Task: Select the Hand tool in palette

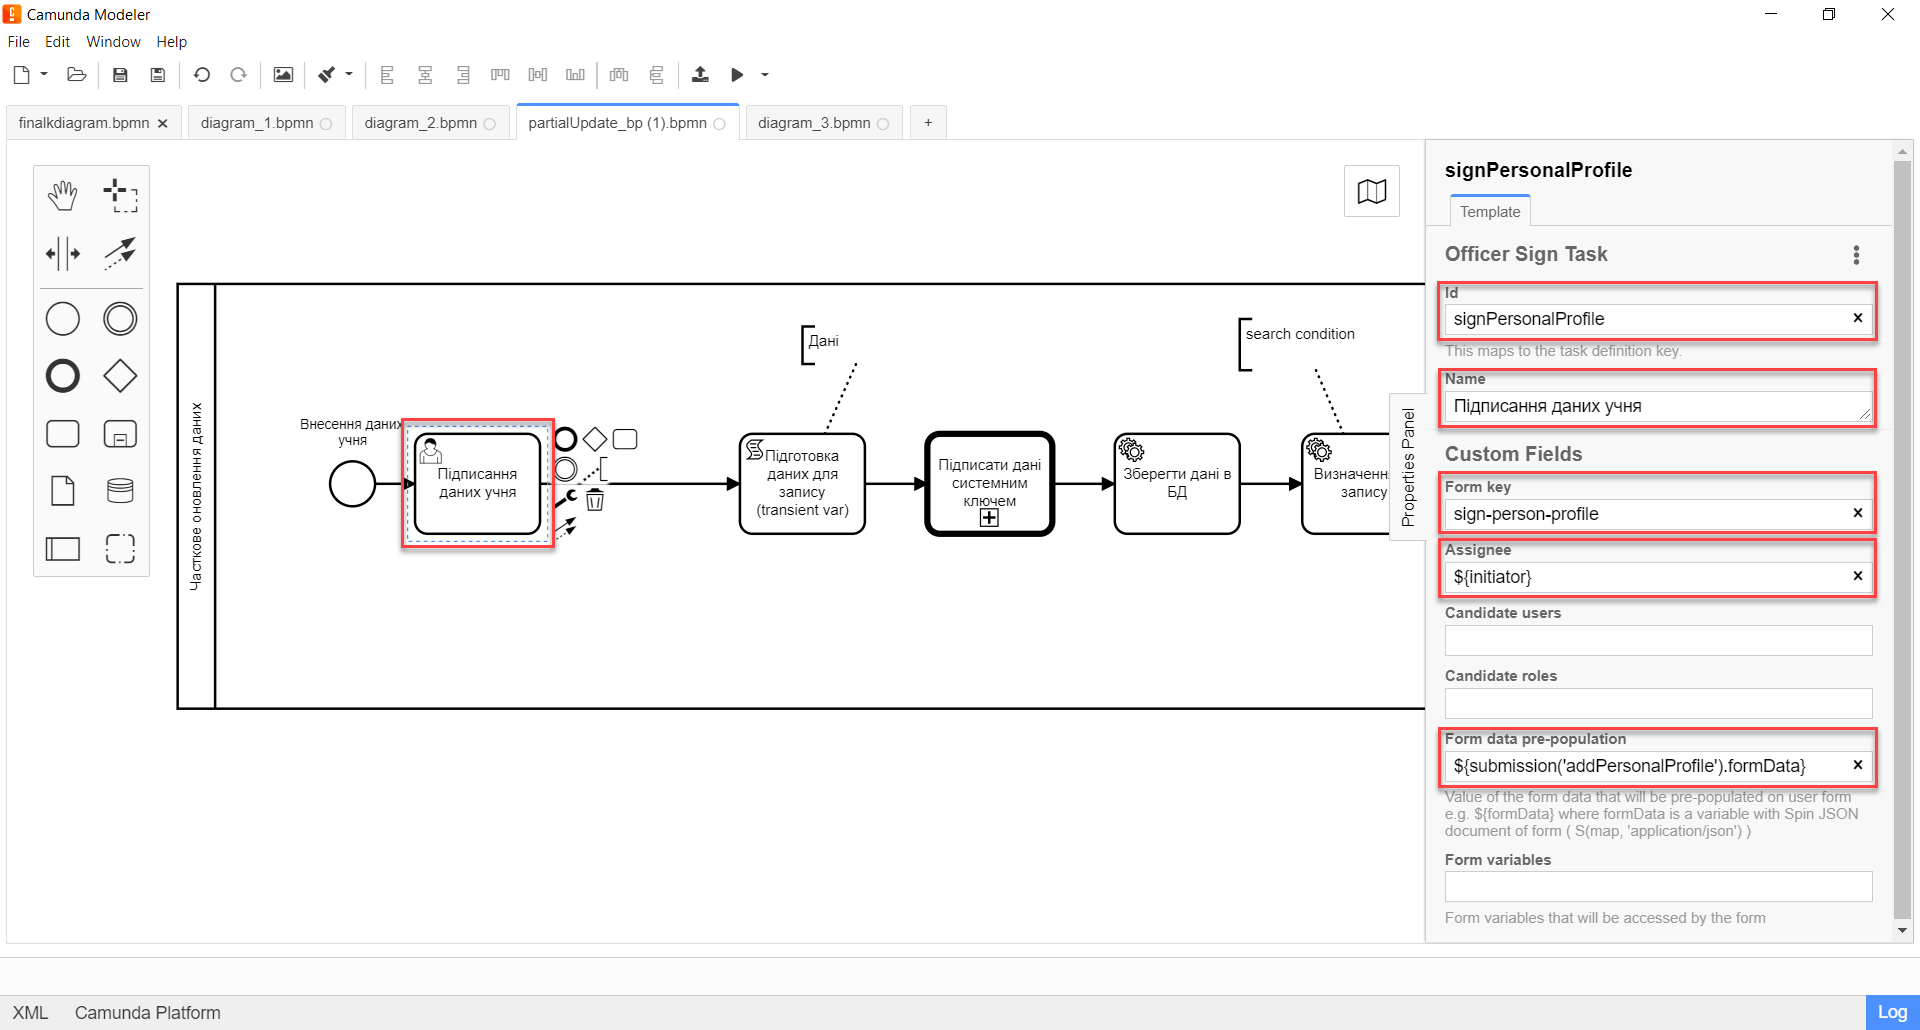Action: (x=63, y=196)
